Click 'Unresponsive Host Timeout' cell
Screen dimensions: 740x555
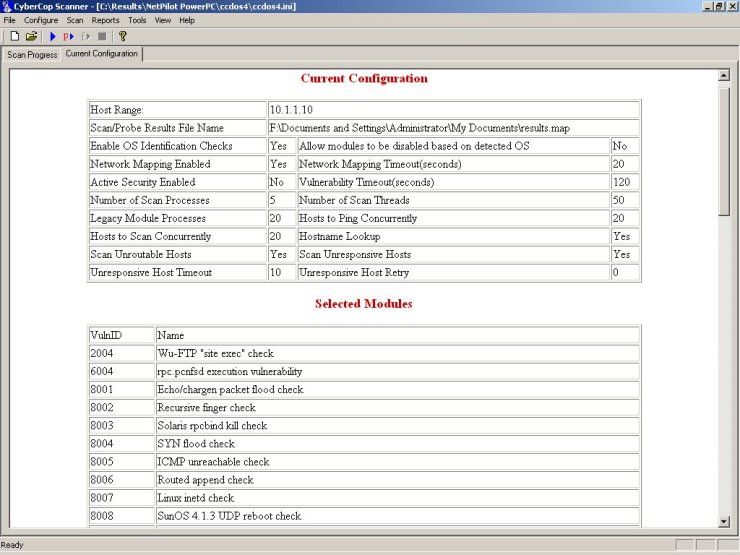(x=177, y=272)
